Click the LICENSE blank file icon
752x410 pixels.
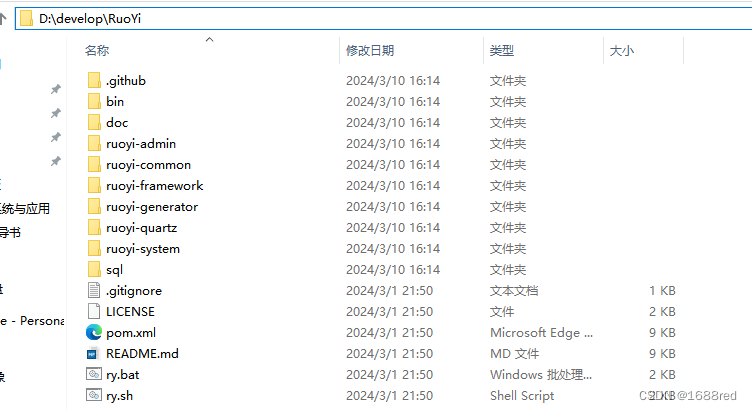94,312
